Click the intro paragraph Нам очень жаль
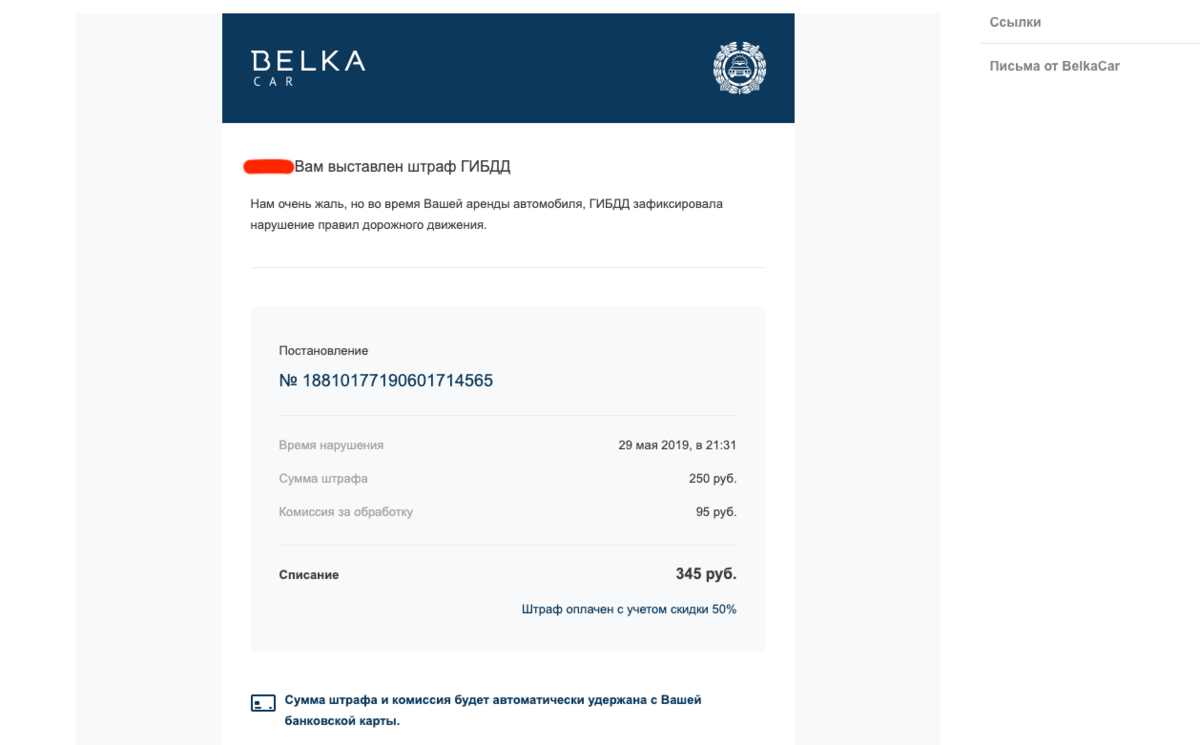 (x=486, y=214)
